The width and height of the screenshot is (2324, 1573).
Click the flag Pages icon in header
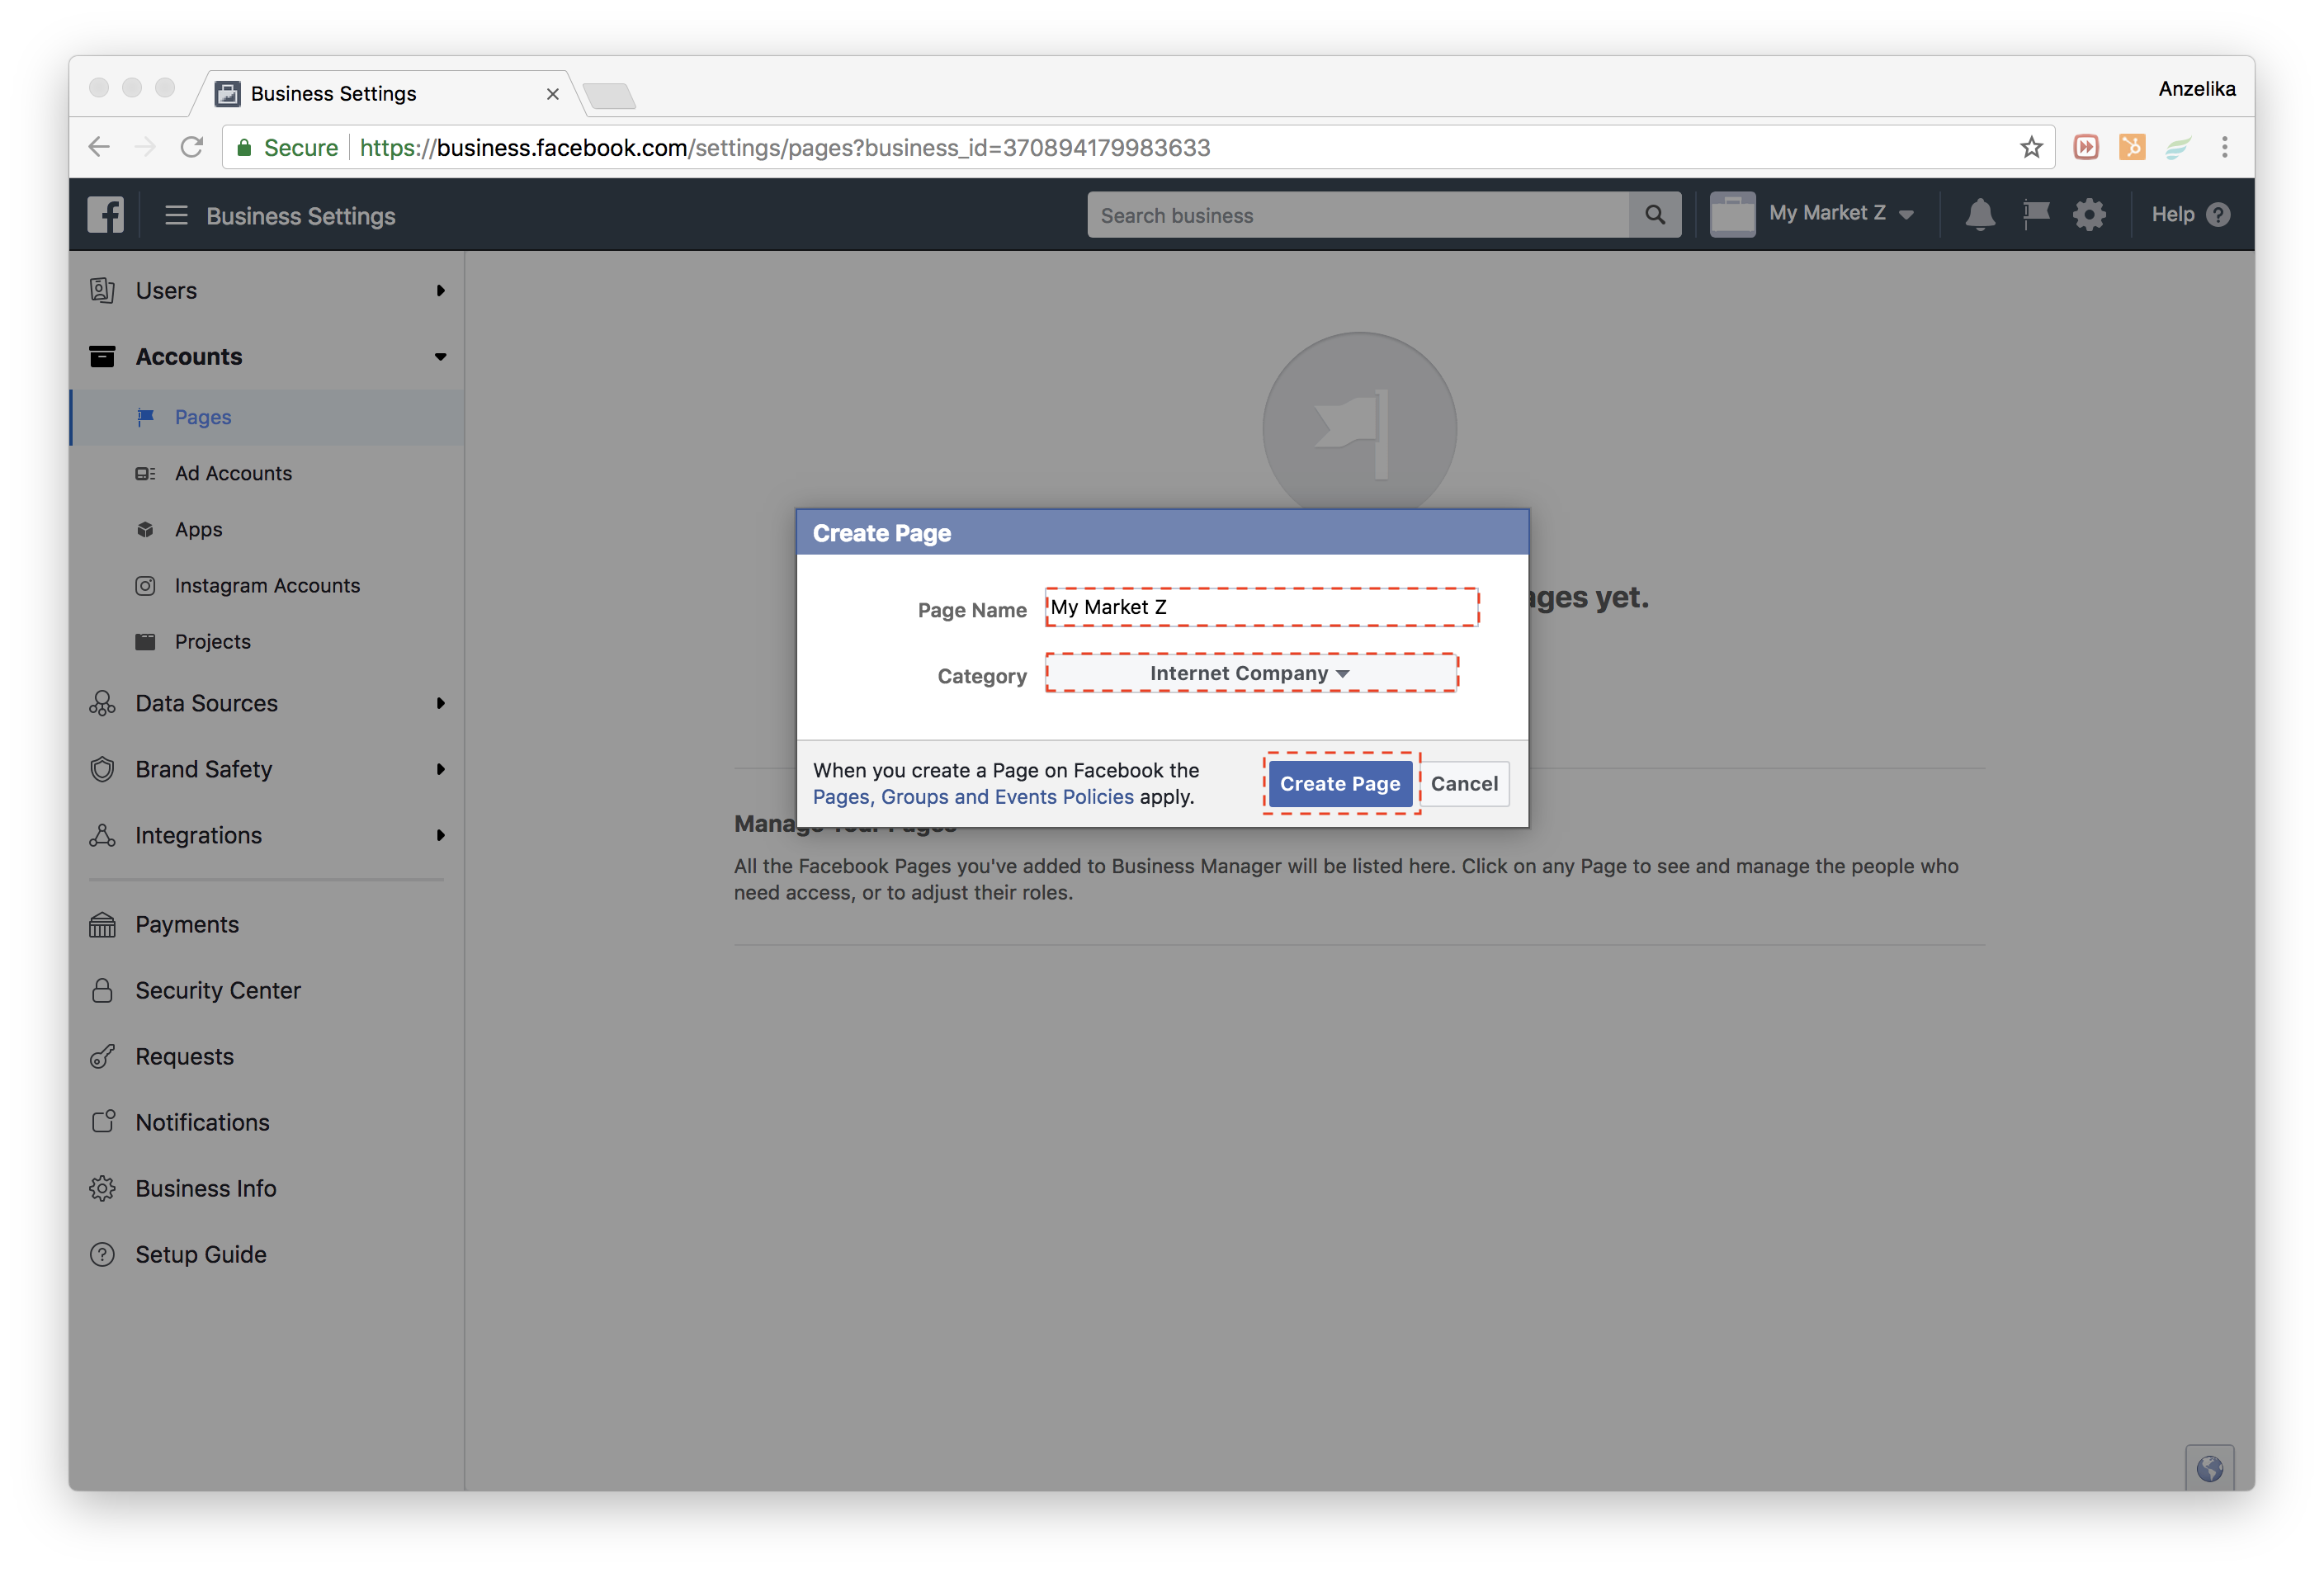coord(2035,215)
